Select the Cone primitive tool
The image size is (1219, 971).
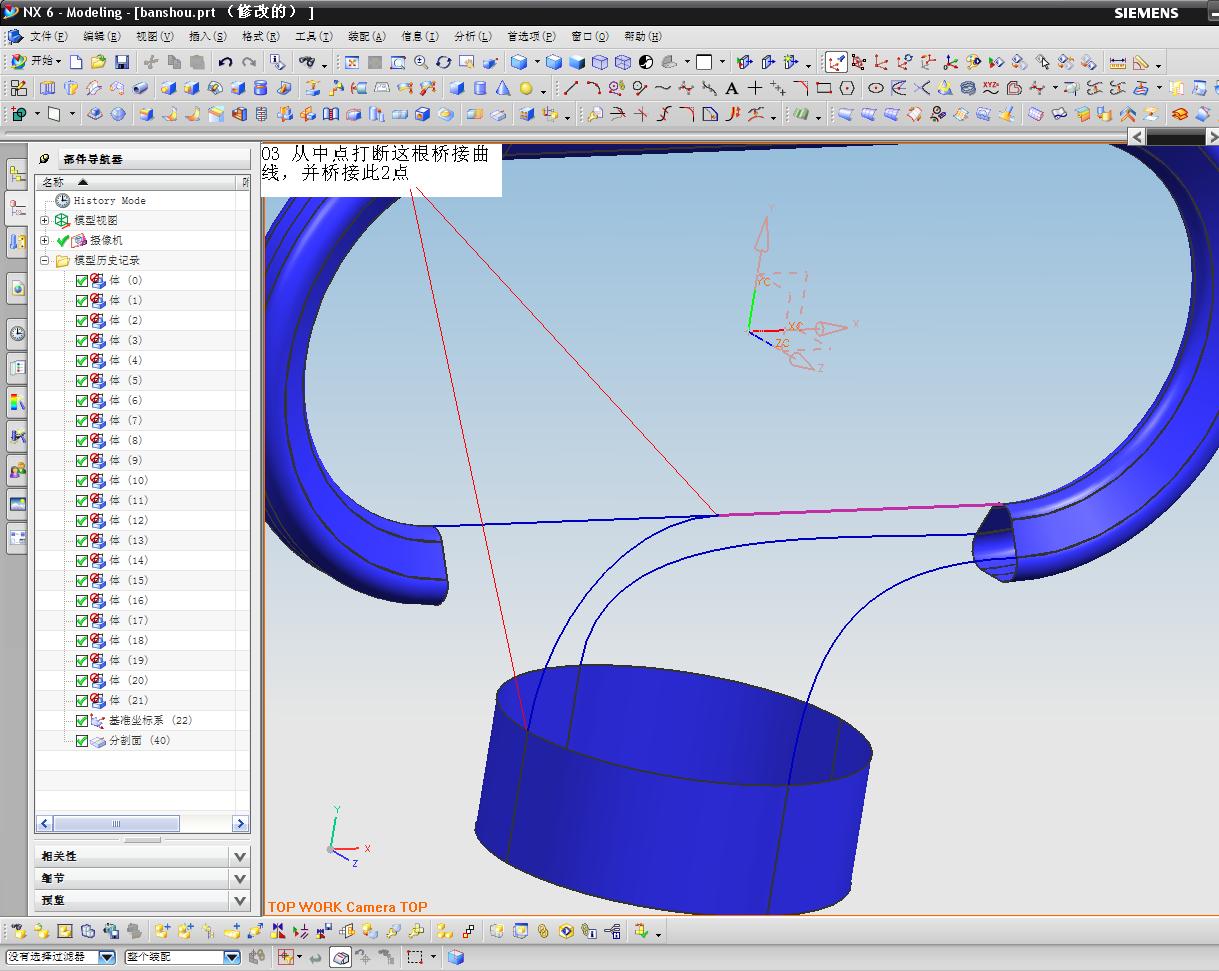point(503,88)
